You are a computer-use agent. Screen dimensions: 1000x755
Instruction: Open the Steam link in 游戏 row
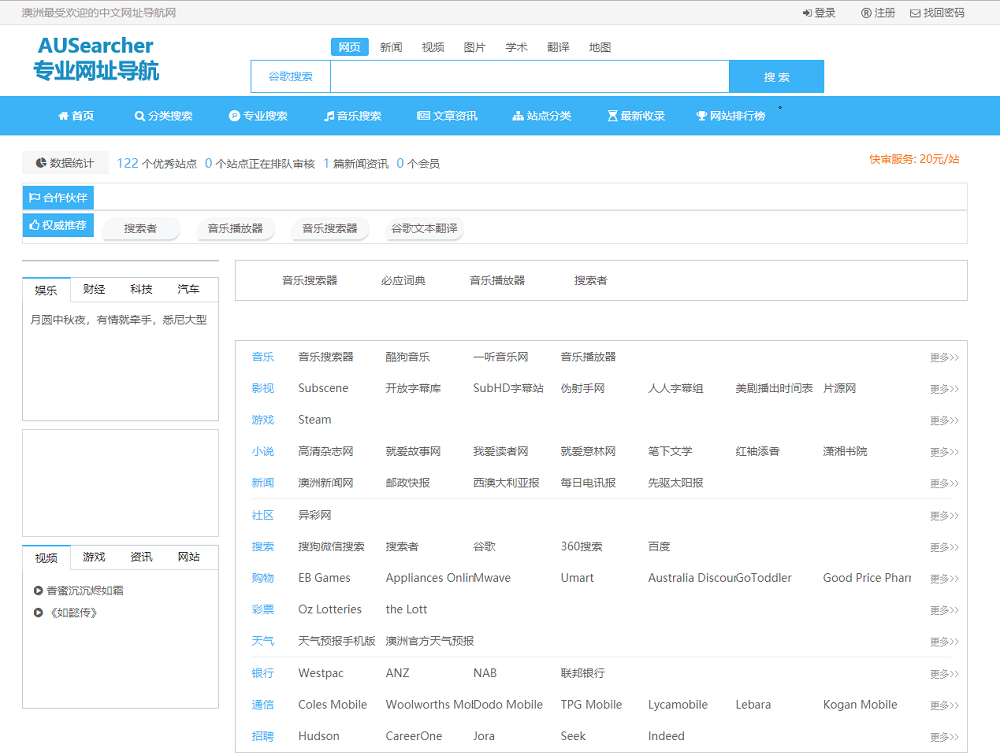click(x=314, y=420)
